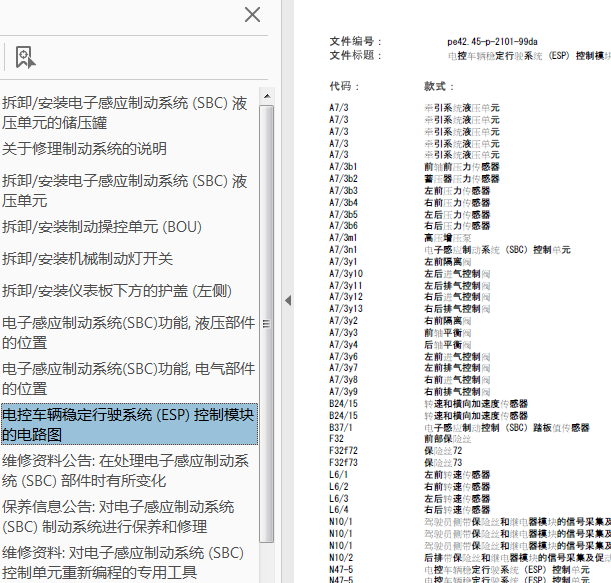Viewport: 611px width, 583px height.
Task: Click the 文件标题 label
Action: (355, 55)
